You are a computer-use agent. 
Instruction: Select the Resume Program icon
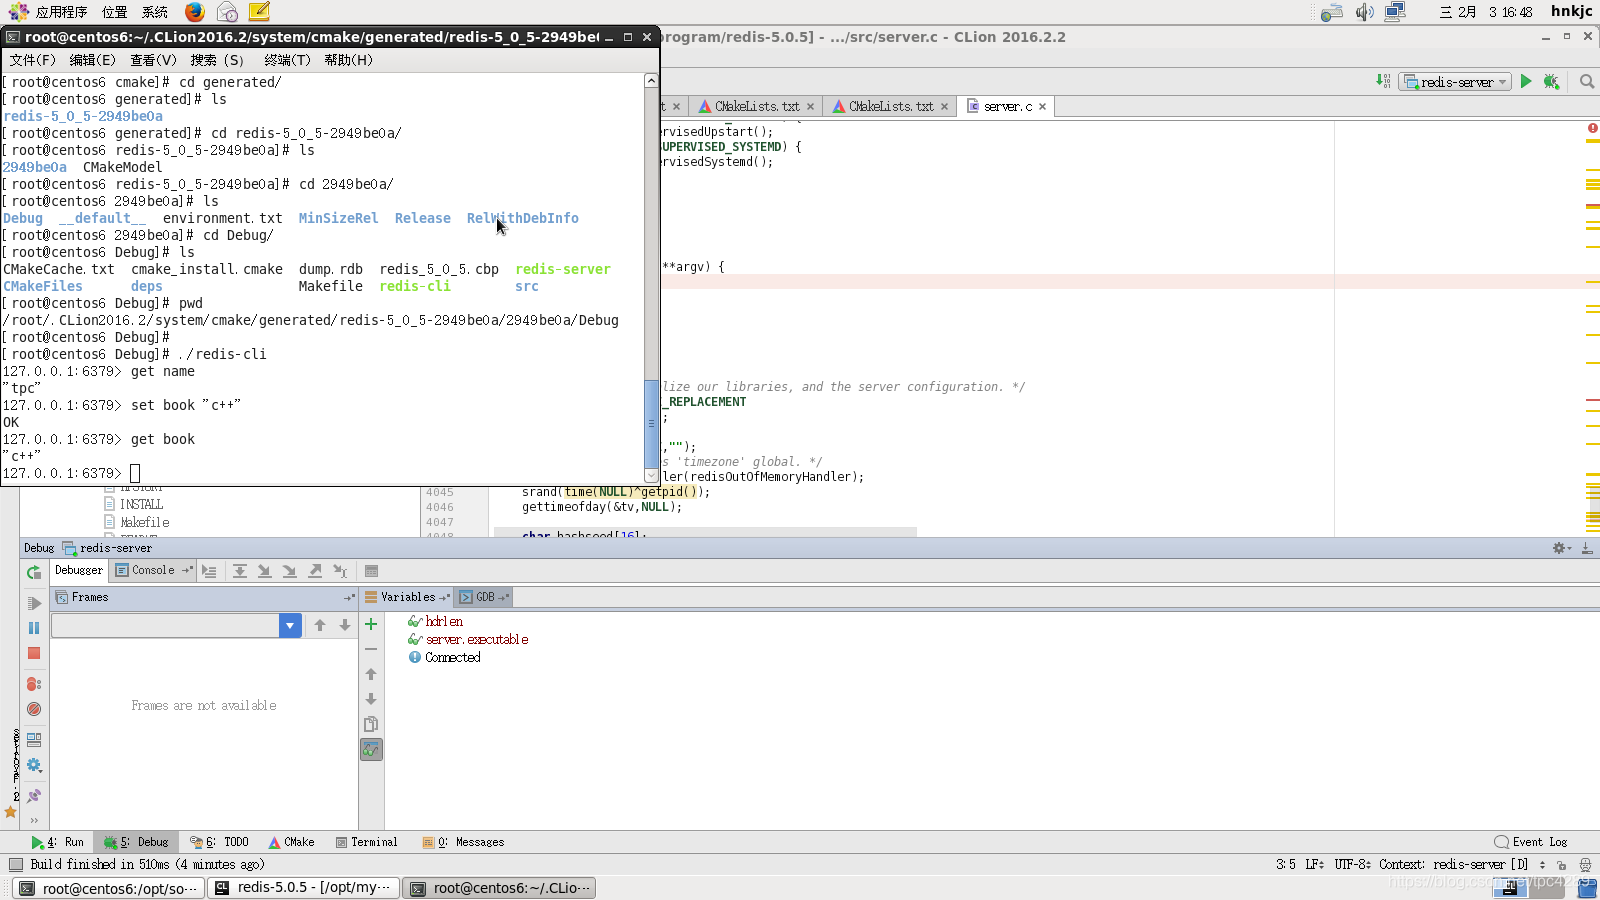pos(33,602)
